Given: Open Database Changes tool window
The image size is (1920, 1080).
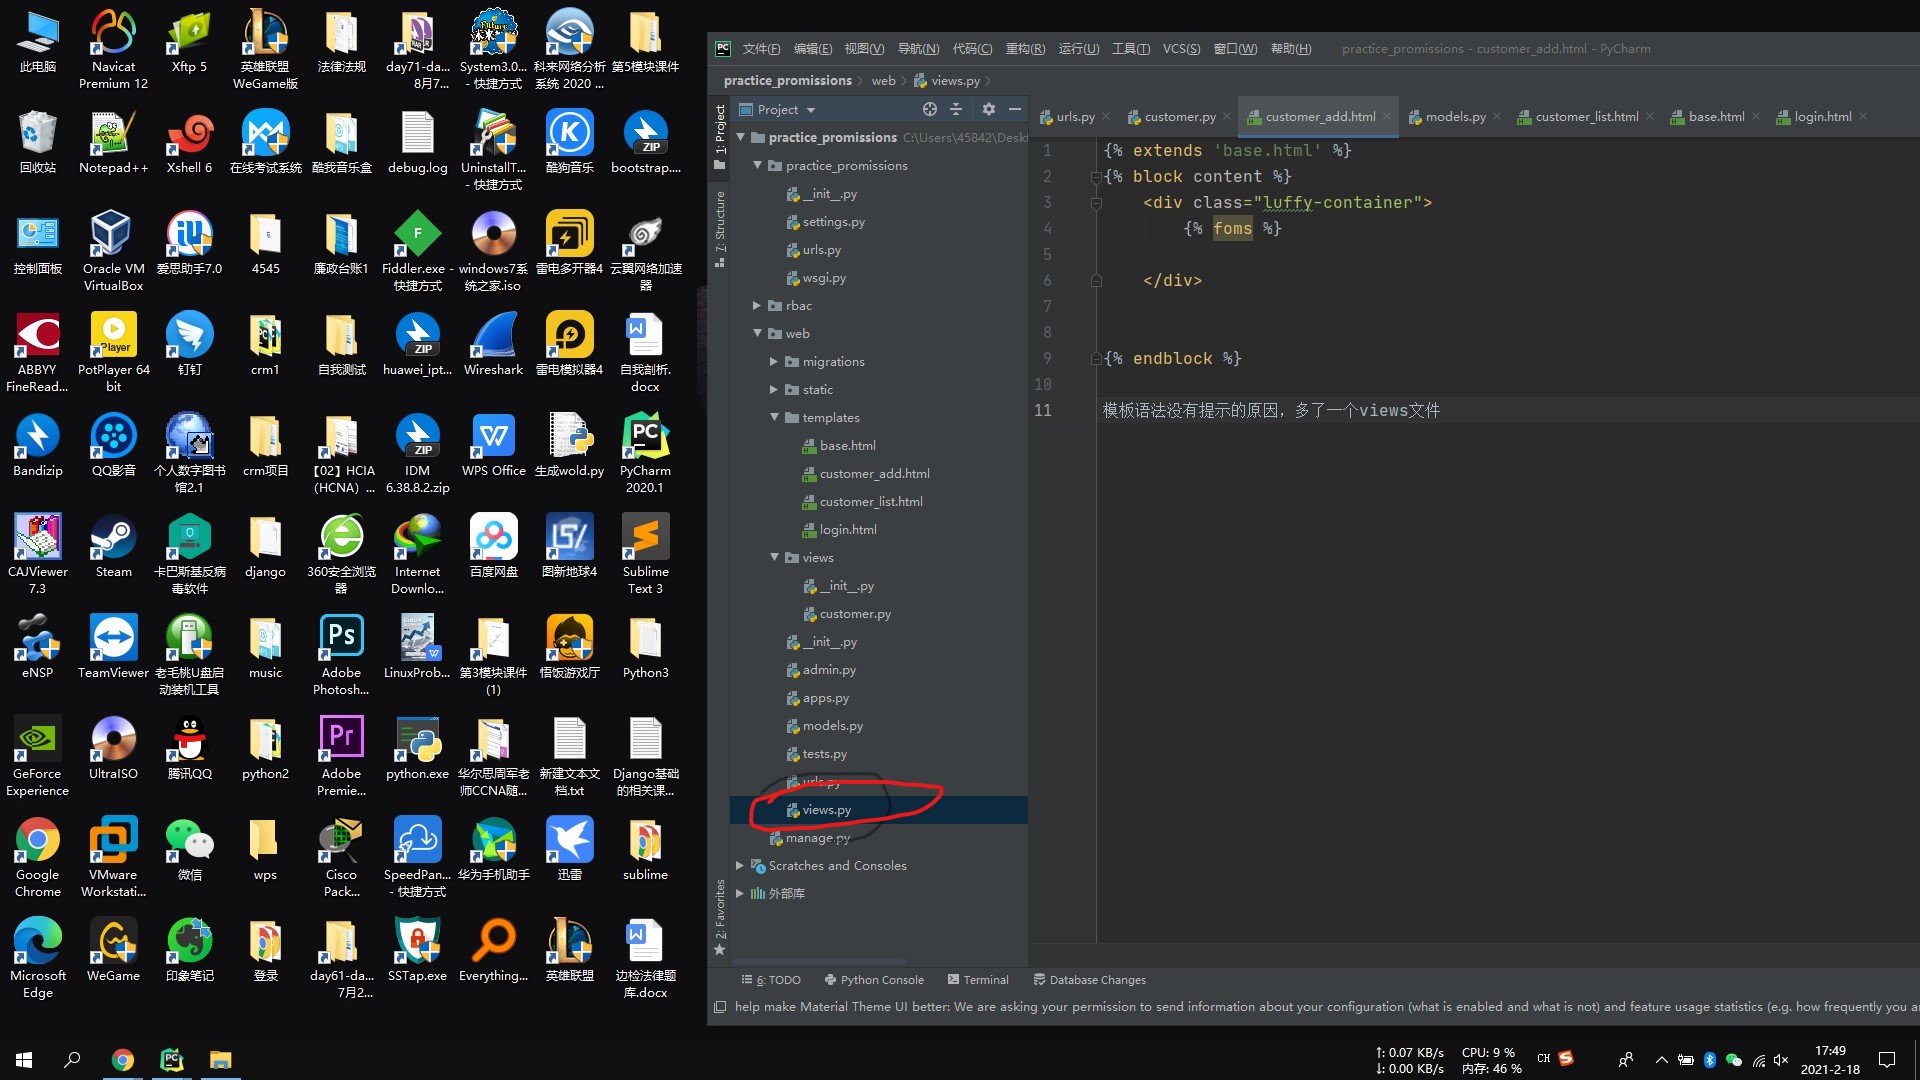Looking at the screenshot, I should coord(1088,980).
